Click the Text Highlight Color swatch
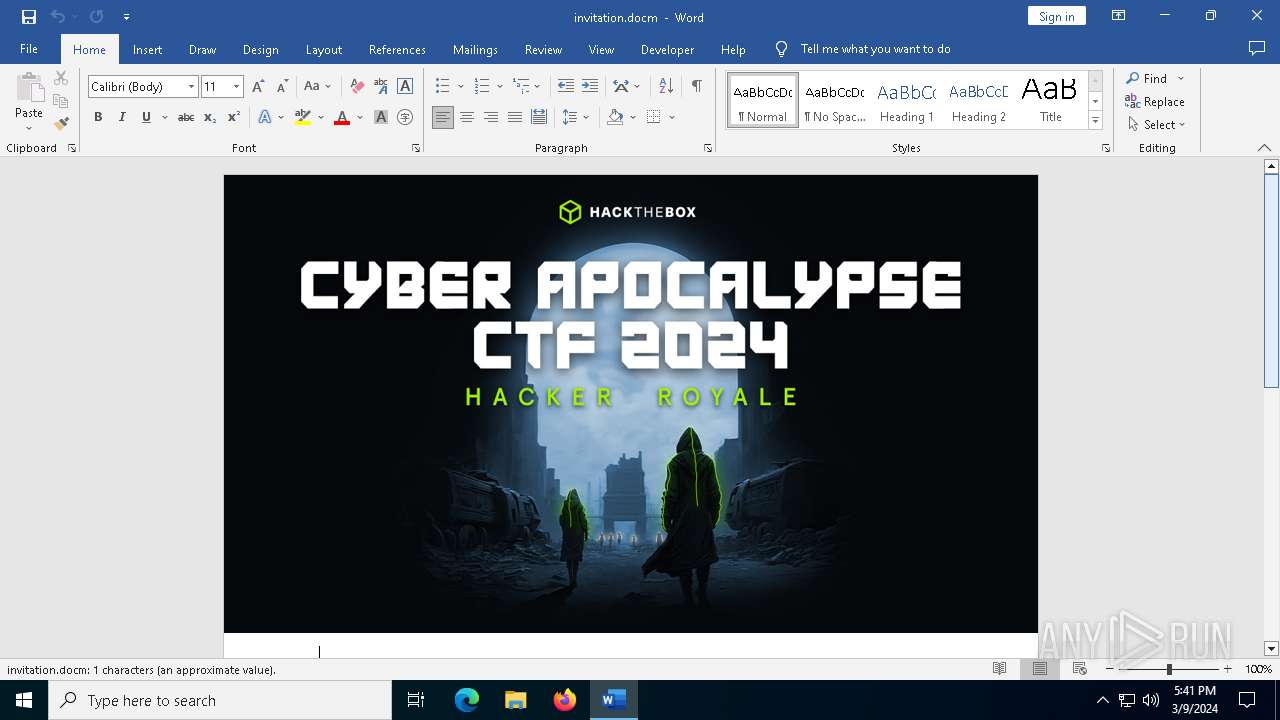The width and height of the screenshot is (1280, 720). pos(303,117)
